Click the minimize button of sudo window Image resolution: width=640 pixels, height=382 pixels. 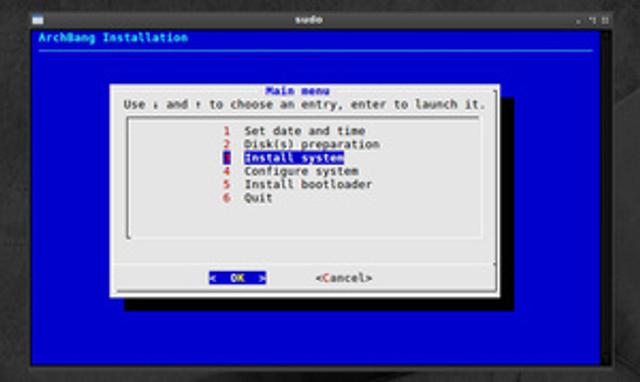pos(579,20)
